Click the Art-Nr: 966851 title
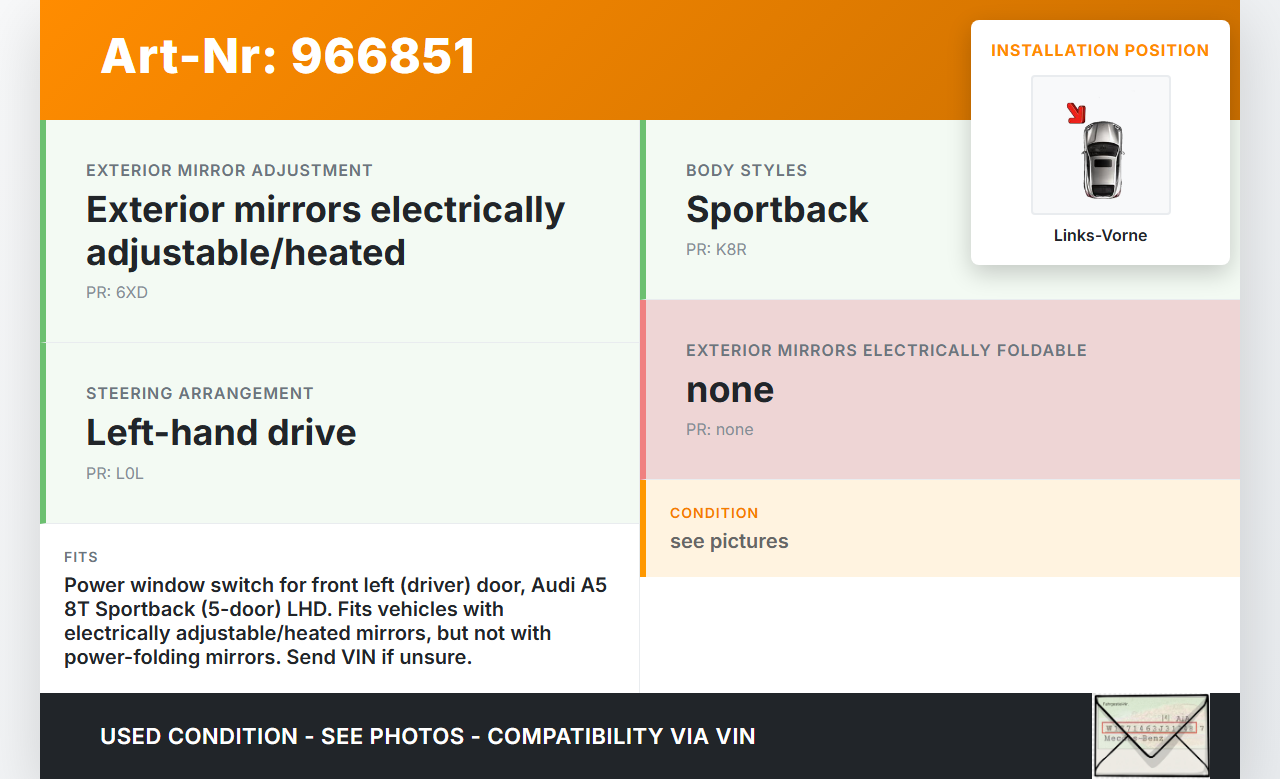 coord(288,56)
